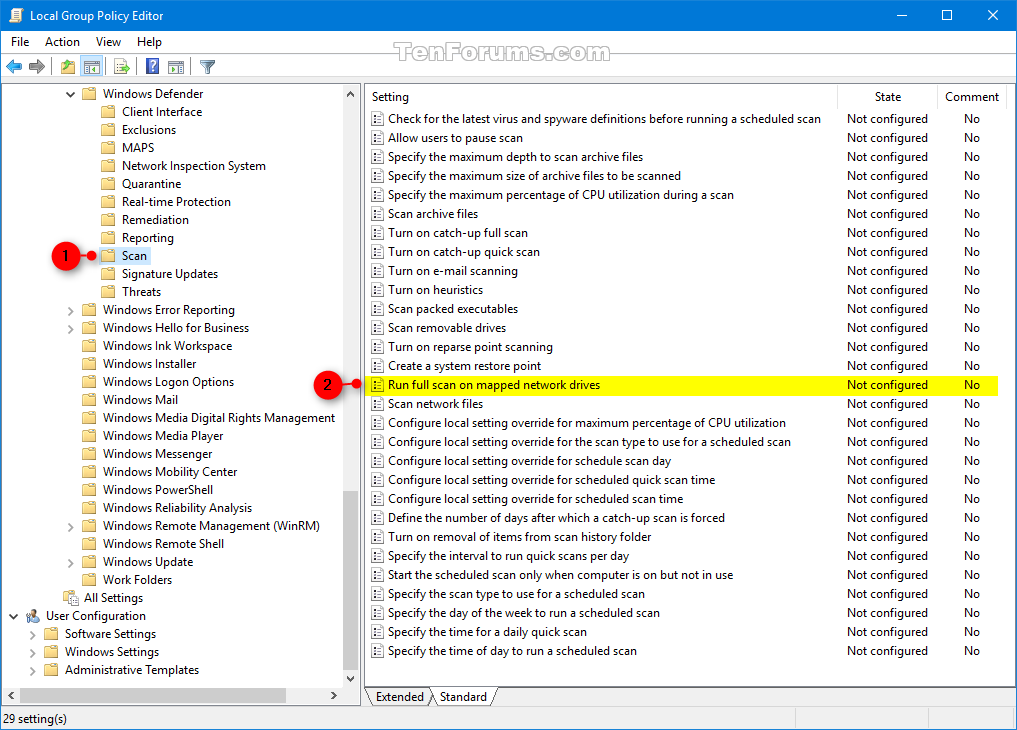Toggle Show/Hide Action Pane toolbar icon
Viewport: 1017px width, 730px height.
[x=176, y=66]
